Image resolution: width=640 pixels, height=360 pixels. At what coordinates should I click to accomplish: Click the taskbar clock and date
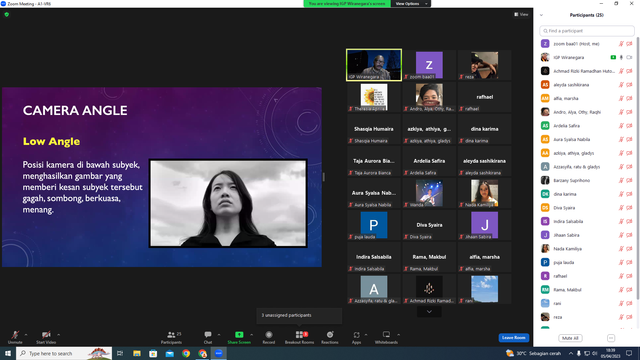(x=611, y=353)
